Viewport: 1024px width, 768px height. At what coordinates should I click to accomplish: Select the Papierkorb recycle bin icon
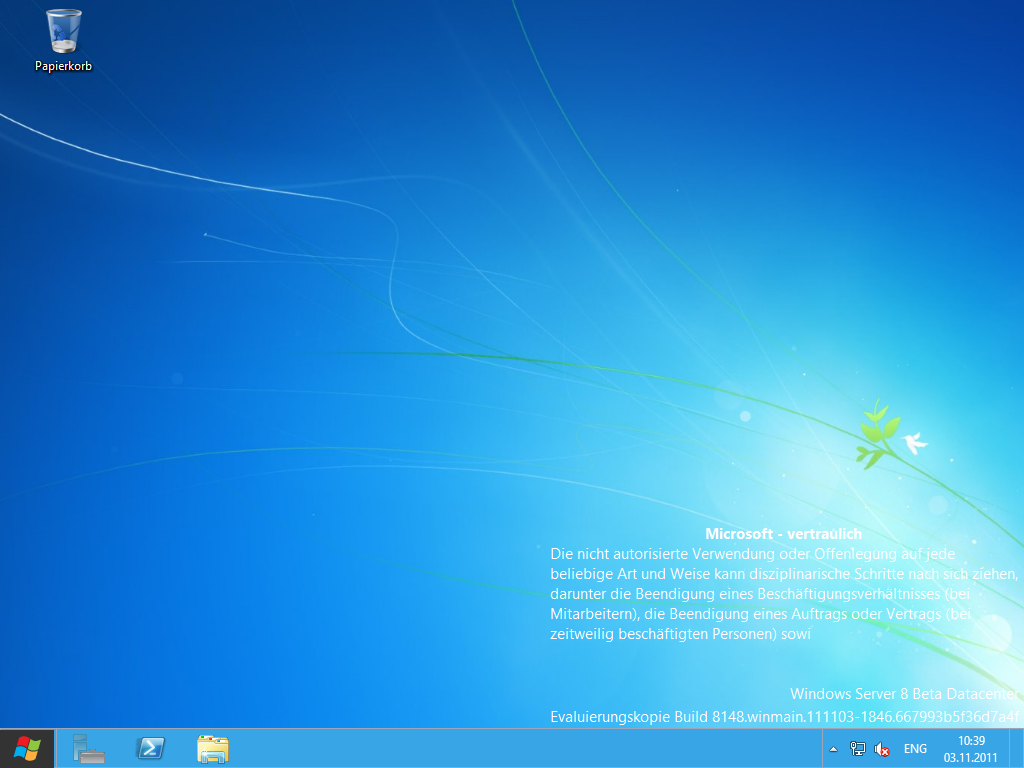[64, 31]
